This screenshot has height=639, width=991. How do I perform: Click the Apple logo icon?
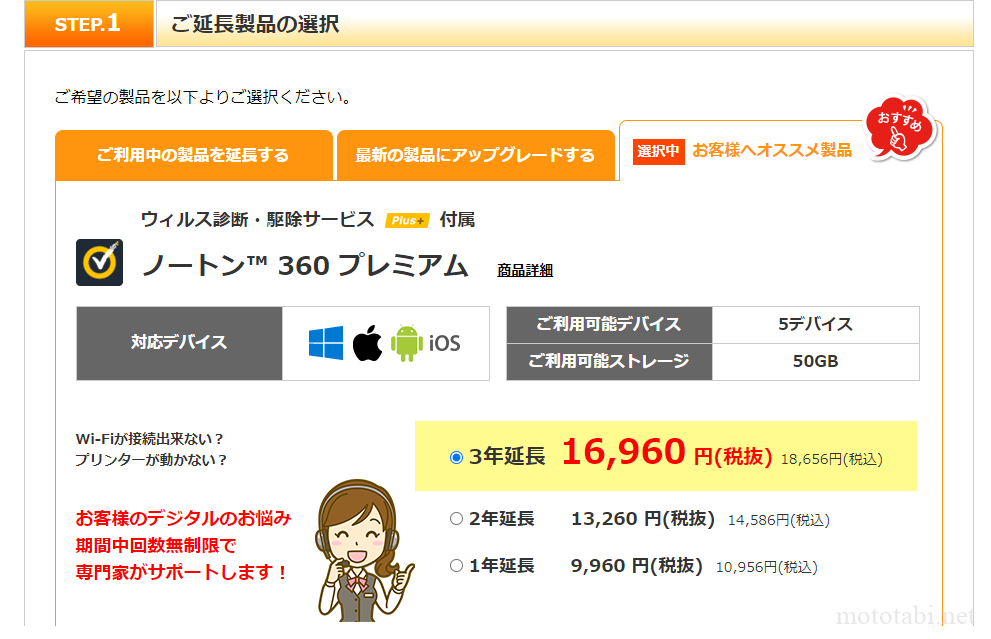(x=367, y=343)
